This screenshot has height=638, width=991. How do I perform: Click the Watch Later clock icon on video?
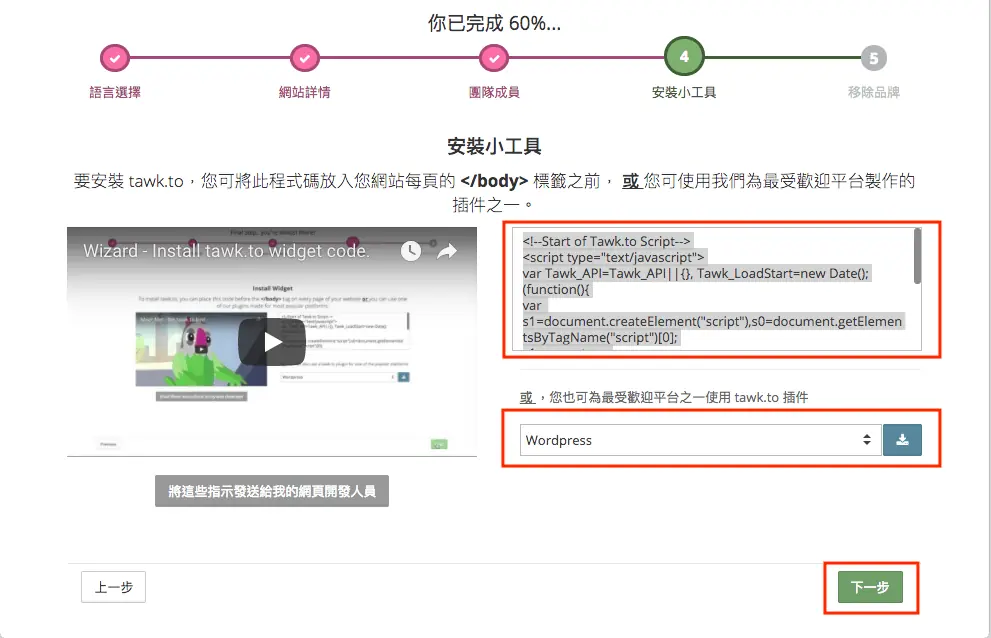(x=411, y=251)
